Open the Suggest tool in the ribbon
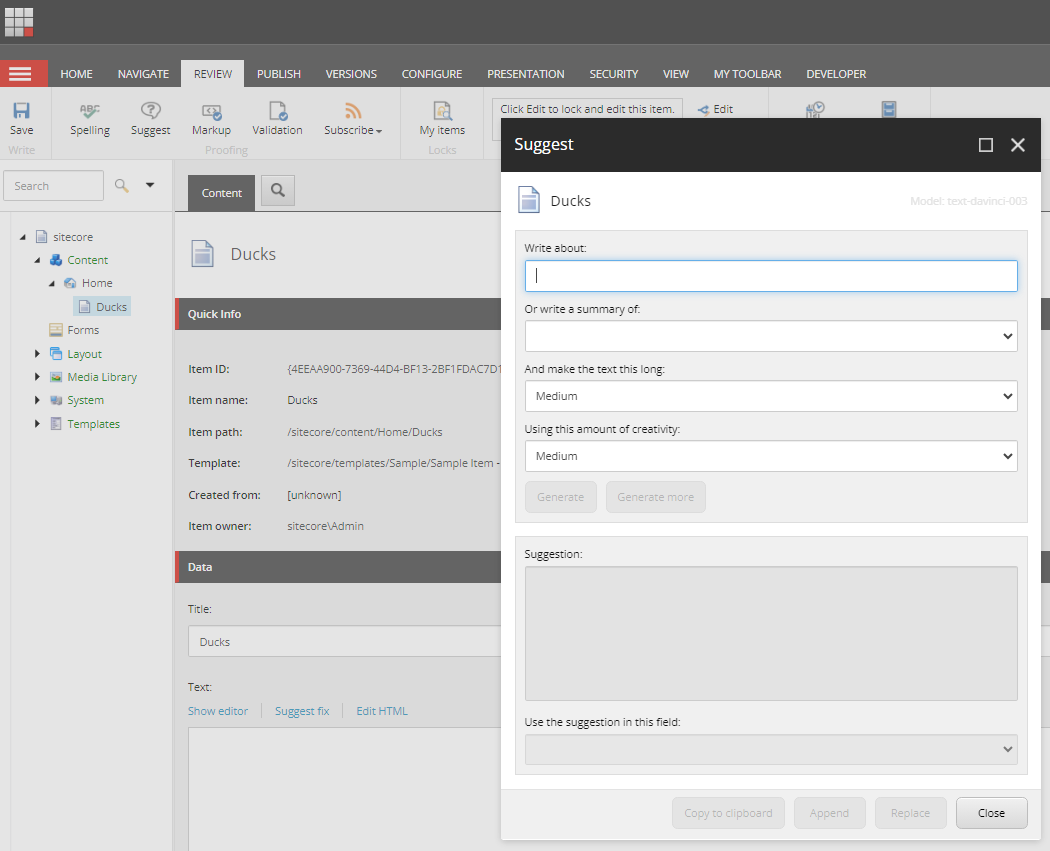Viewport: 1050px width, 851px height. click(x=150, y=112)
